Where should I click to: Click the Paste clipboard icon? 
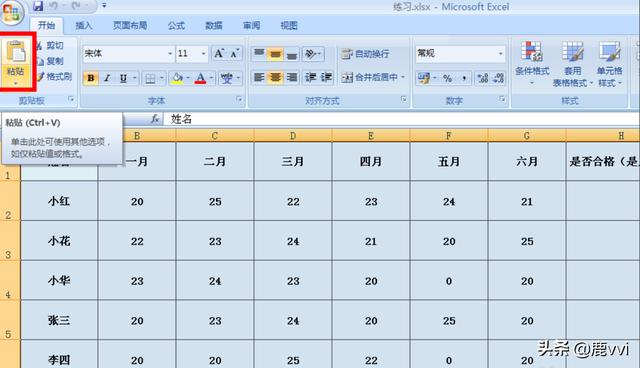16,51
